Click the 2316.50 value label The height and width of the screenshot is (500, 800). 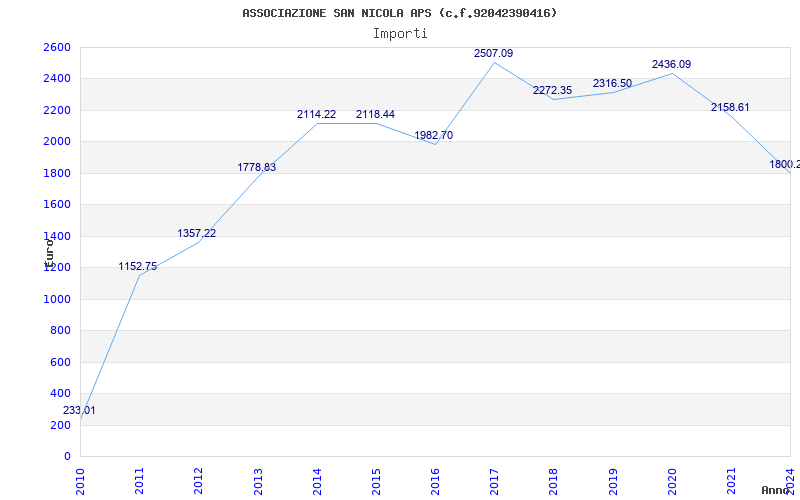click(612, 83)
